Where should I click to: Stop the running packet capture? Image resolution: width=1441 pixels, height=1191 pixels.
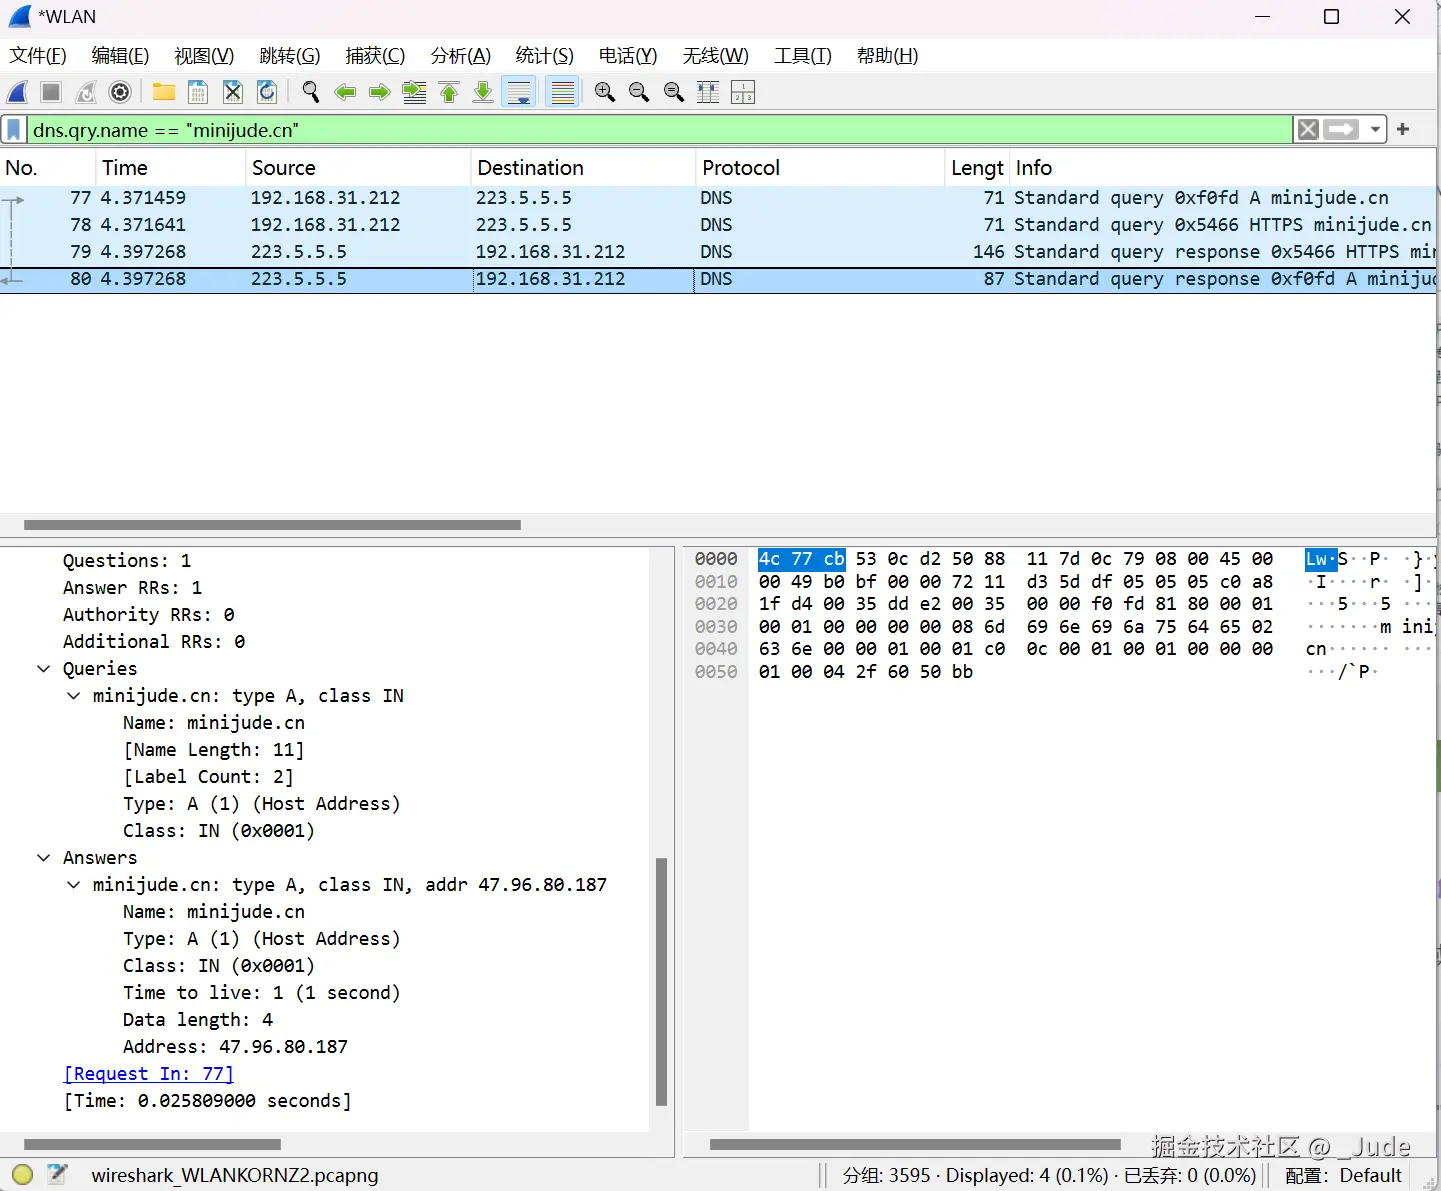point(51,92)
